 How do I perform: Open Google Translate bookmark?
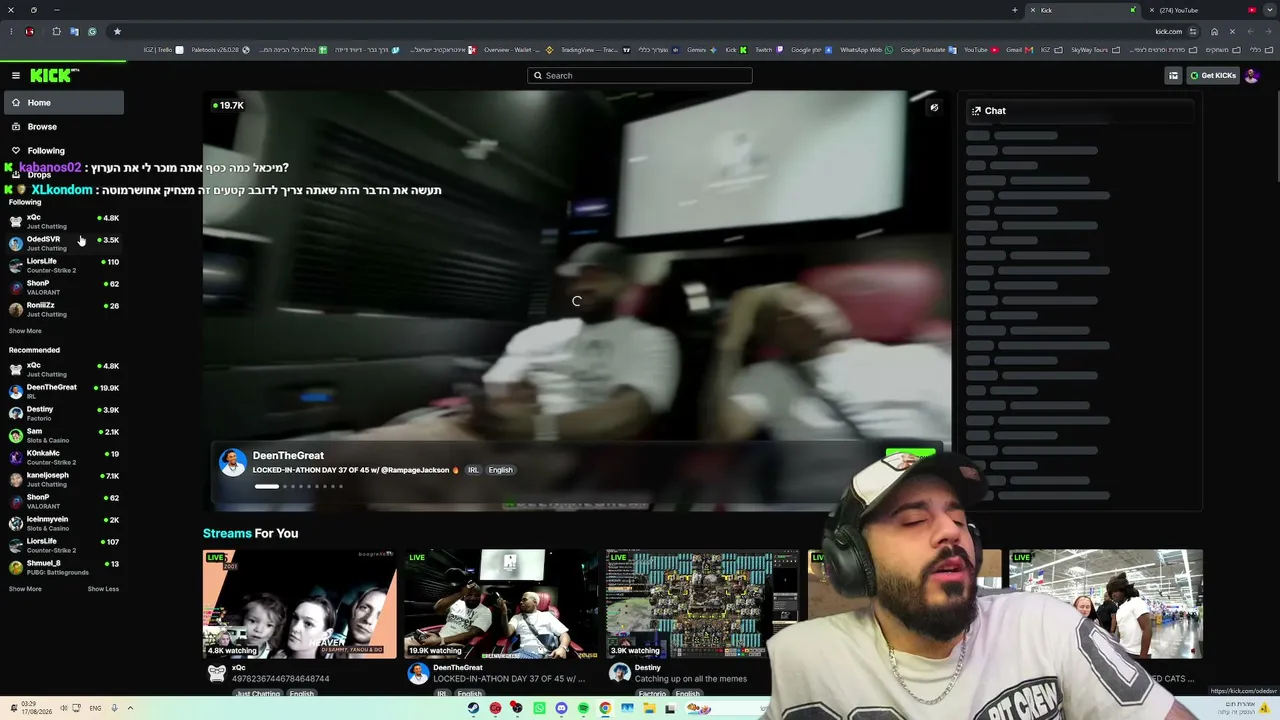pyautogui.click(x=929, y=50)
